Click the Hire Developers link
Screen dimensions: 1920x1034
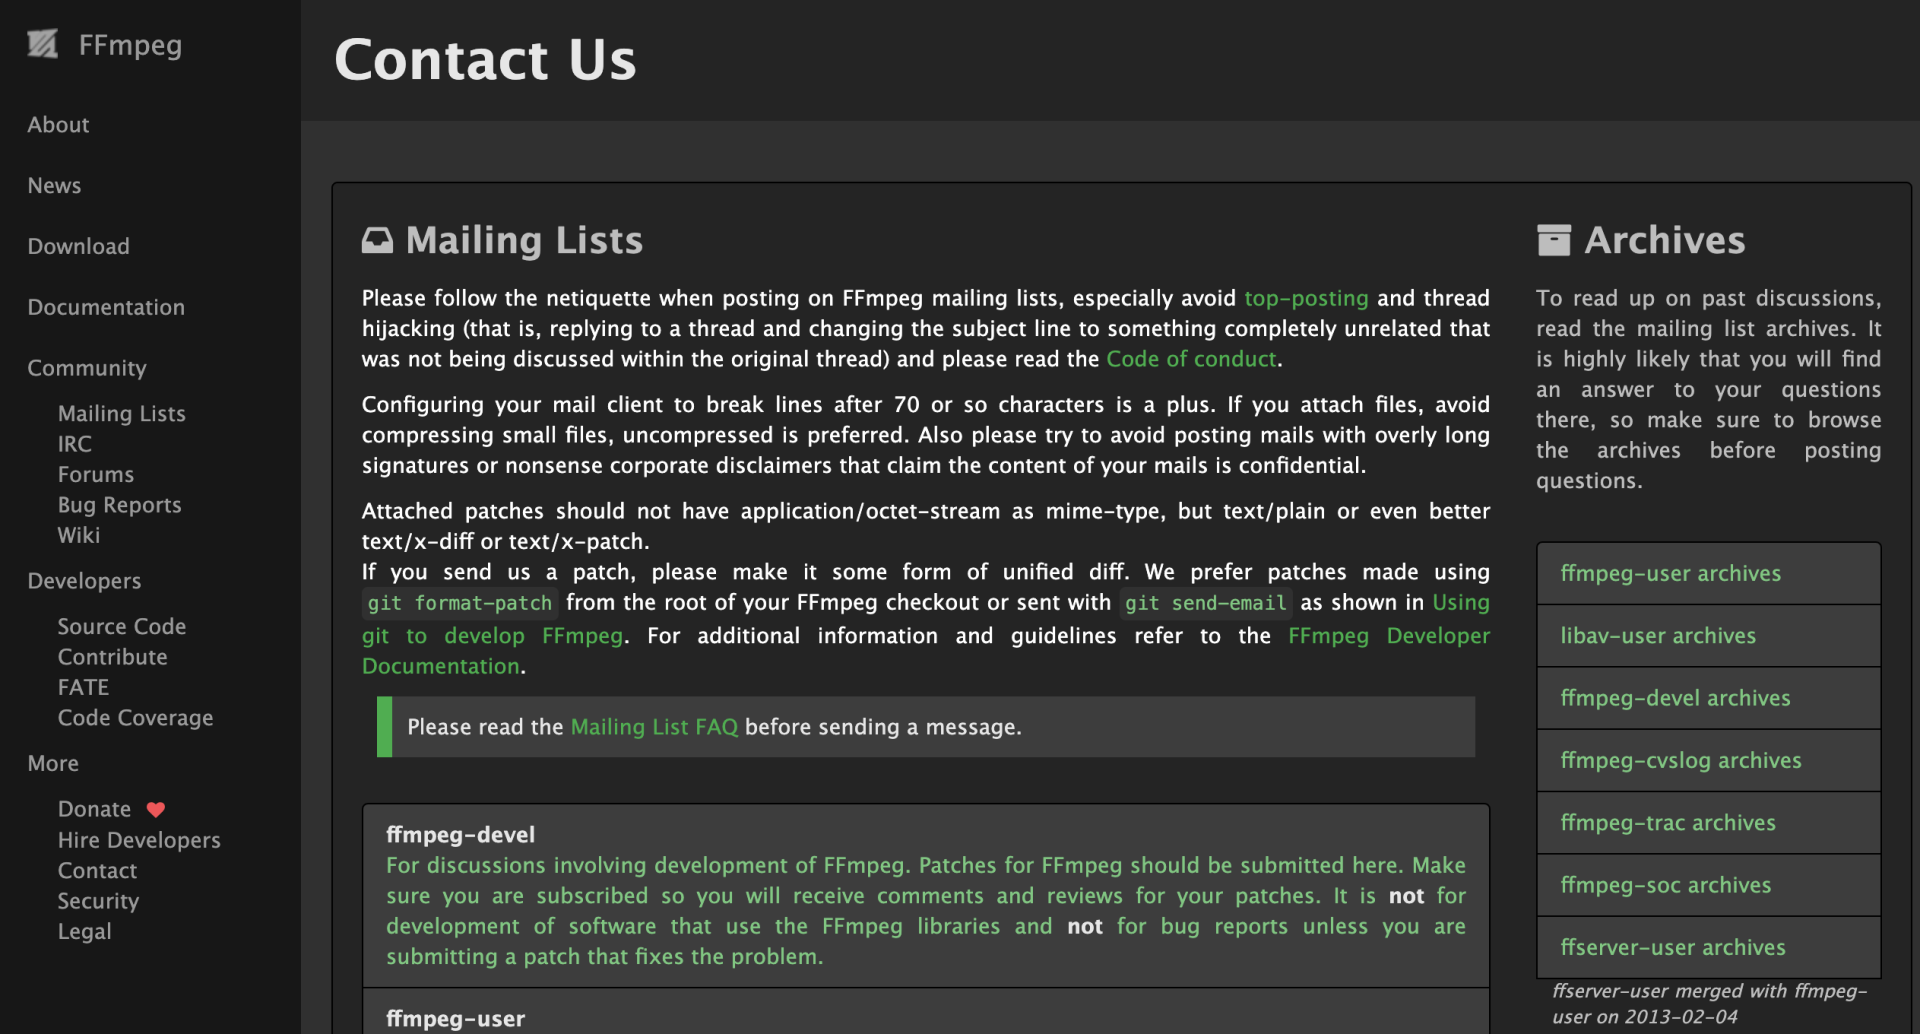tap(139, 840)
